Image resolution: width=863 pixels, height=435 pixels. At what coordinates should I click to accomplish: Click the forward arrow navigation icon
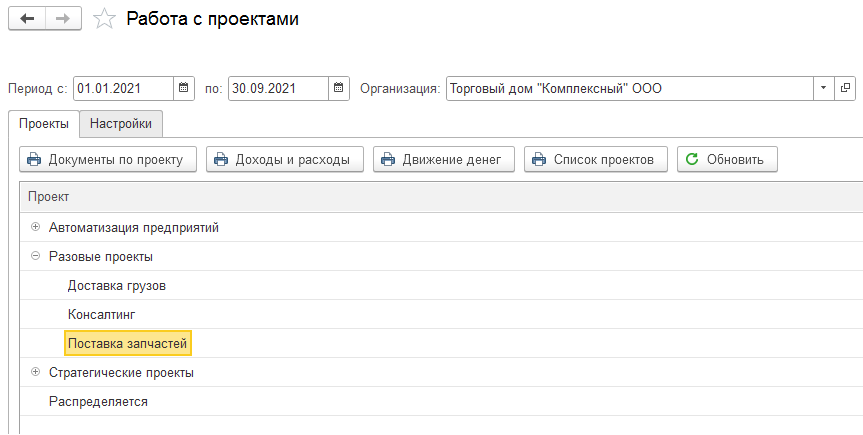pos(63,19)
